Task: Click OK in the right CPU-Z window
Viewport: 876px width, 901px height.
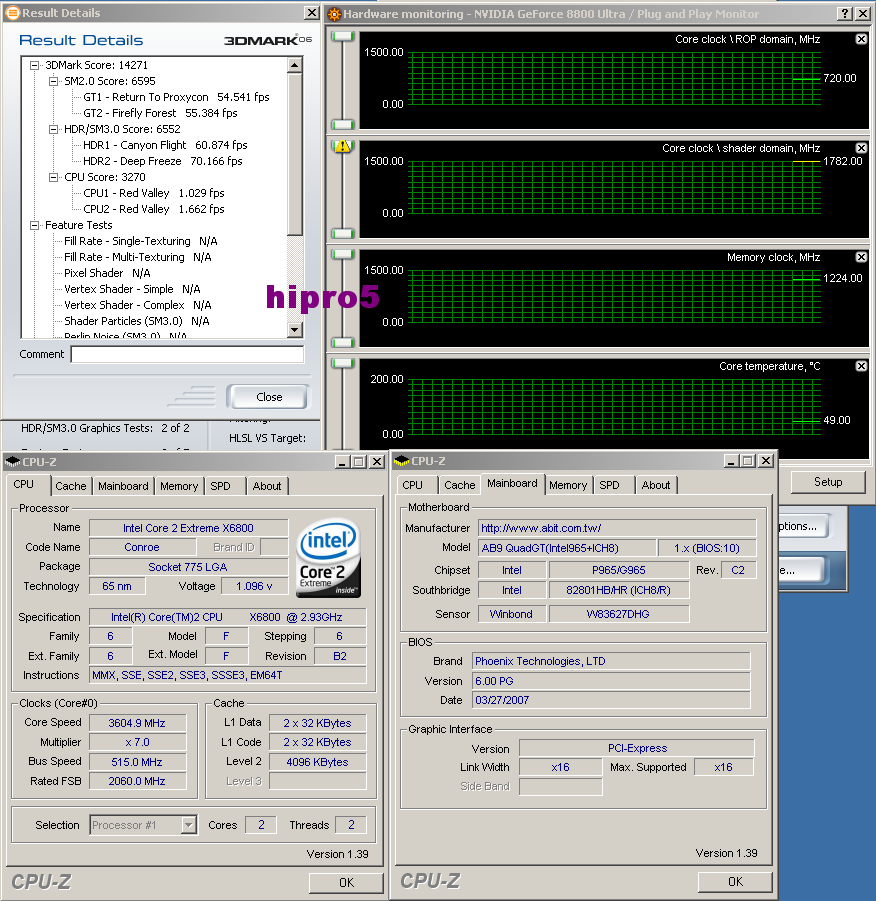Action: [x=735, y=882]
